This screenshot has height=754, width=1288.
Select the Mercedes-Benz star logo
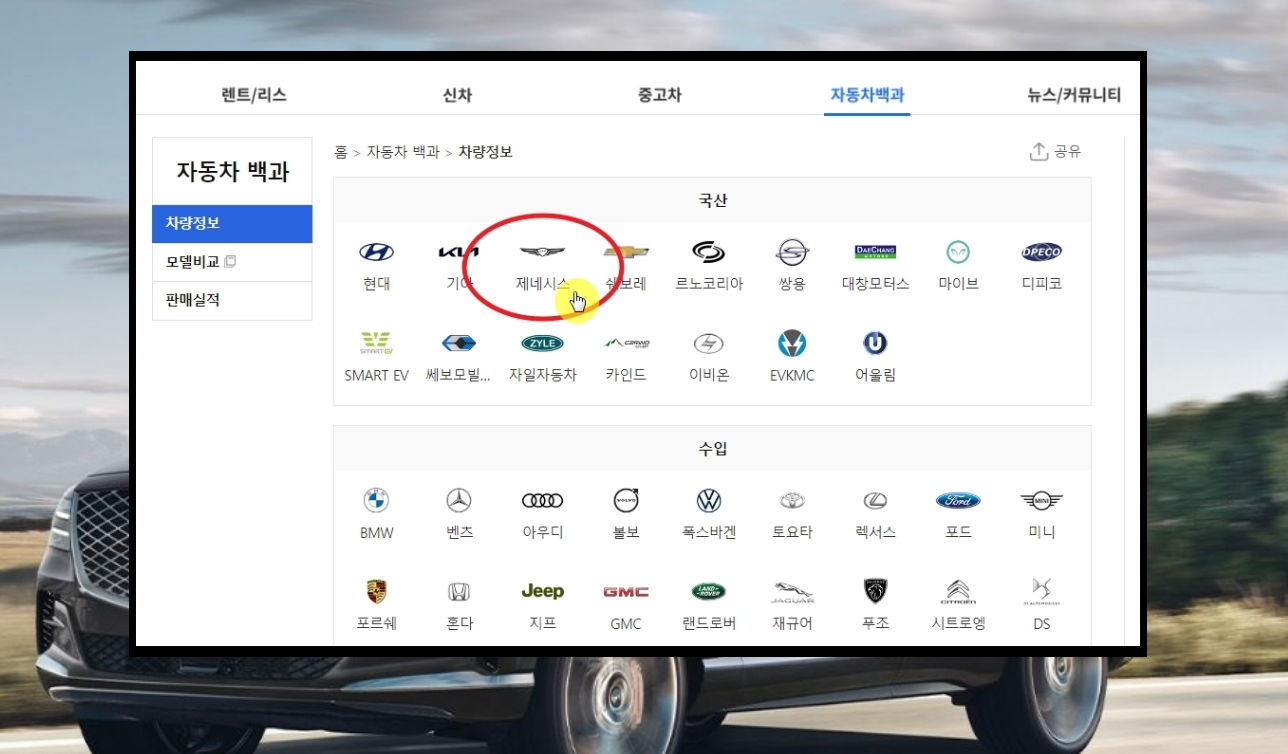click(x=459, y=500)
